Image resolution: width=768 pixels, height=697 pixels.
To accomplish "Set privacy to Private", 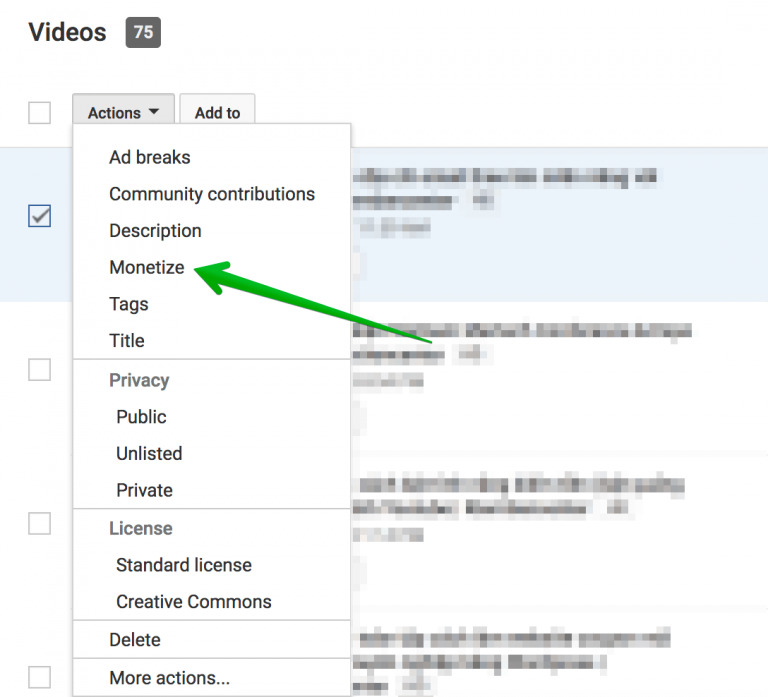I will coord(144,491).
